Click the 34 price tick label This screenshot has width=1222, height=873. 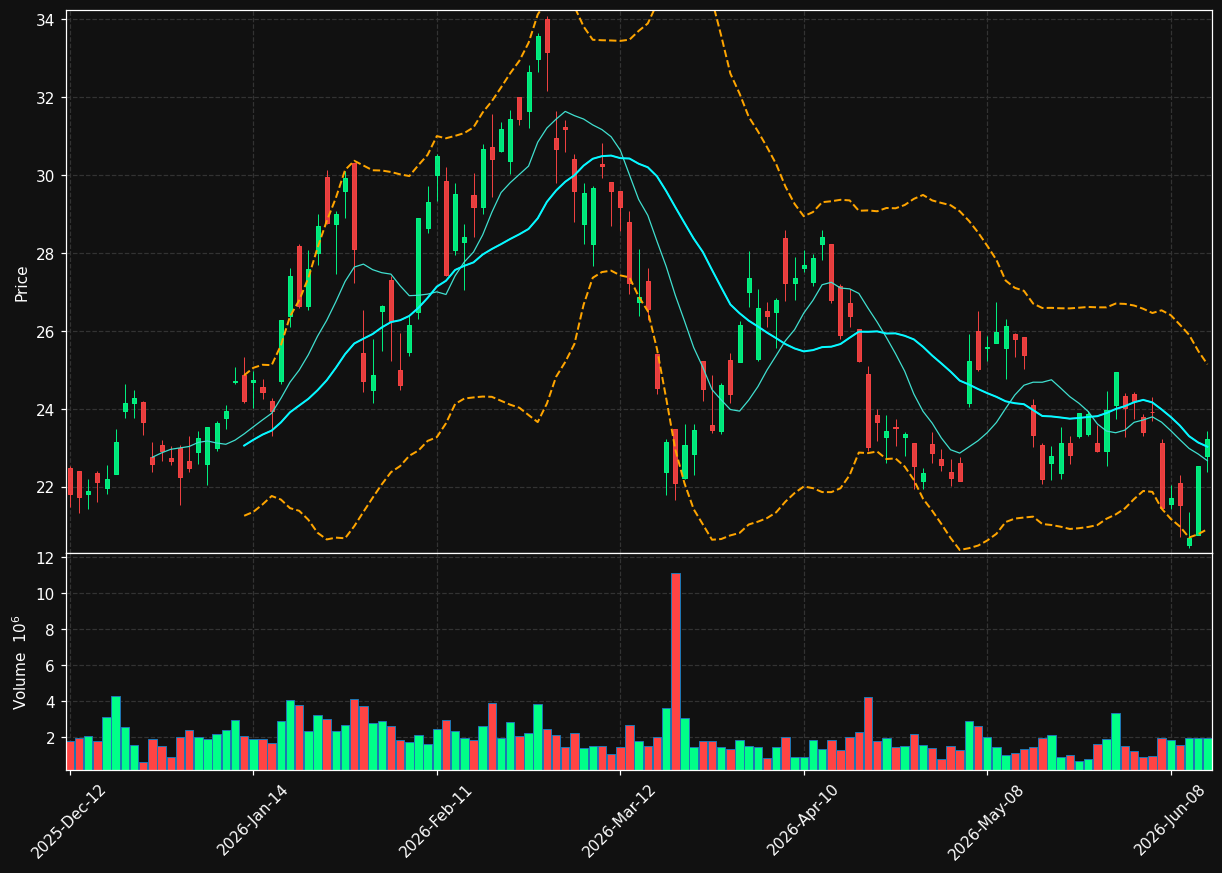point(48,19)
